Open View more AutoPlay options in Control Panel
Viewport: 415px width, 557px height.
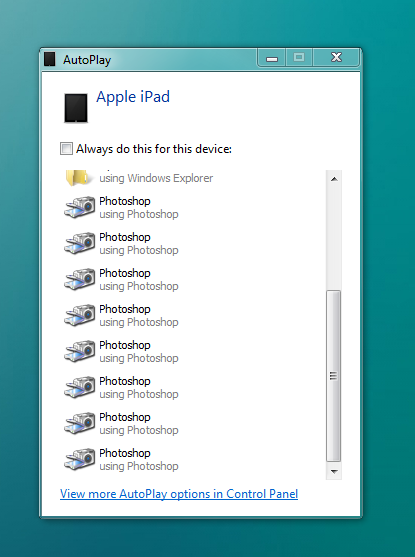point(179,494)
